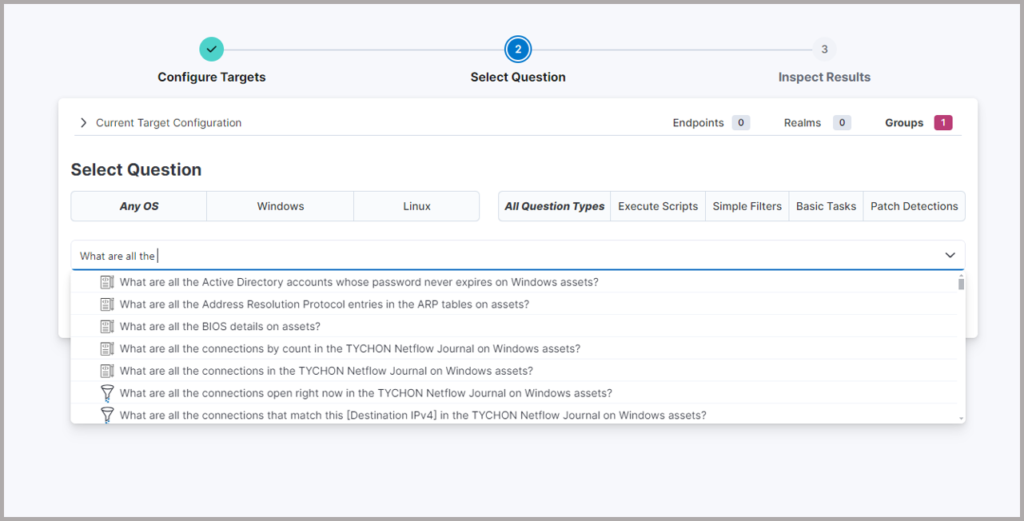Click the table icon beside connections by count question
This screenshot has height=521, width=1024.
click(107, 349)
